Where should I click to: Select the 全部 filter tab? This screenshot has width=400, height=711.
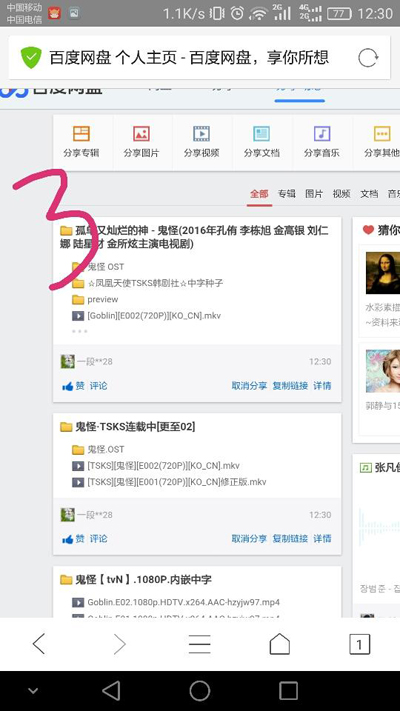coord(259,194)
